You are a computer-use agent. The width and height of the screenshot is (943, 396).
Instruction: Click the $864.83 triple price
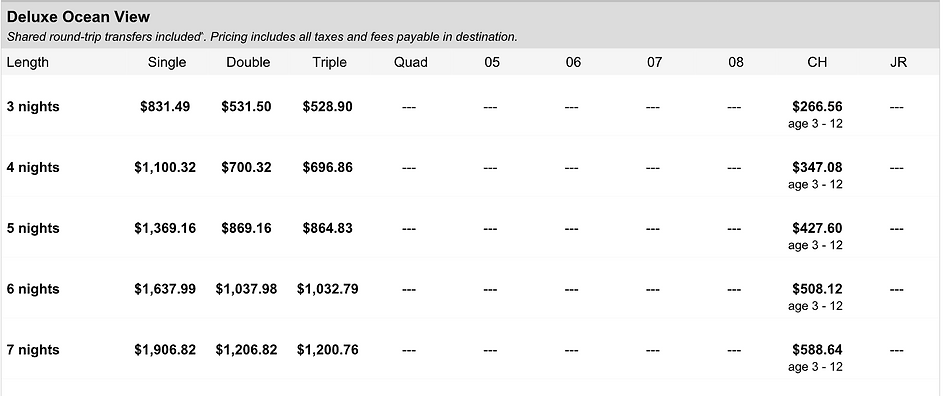point(327,229)
